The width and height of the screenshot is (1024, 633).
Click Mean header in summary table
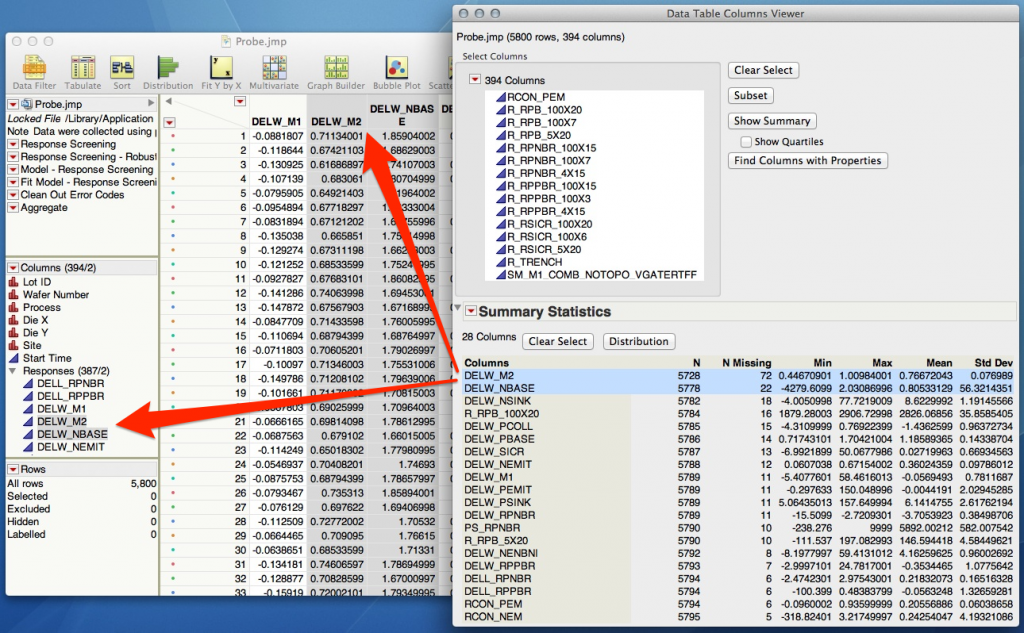[x=938, y=363]
